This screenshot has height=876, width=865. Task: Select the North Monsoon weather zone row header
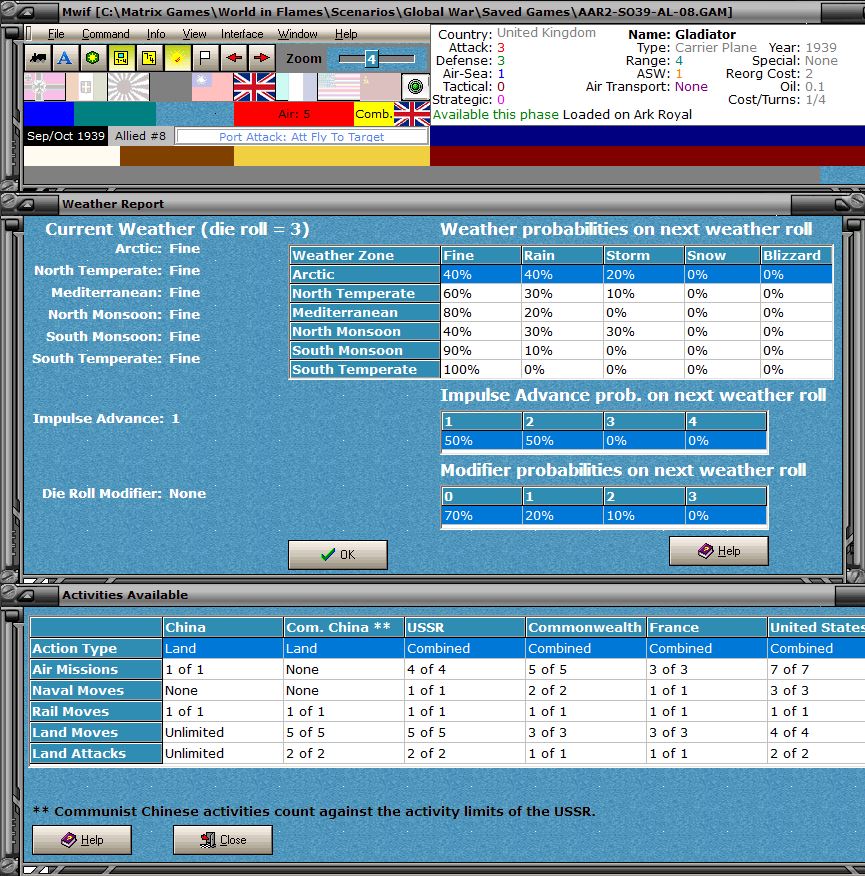pyautogui.click(x=365, y=331)
